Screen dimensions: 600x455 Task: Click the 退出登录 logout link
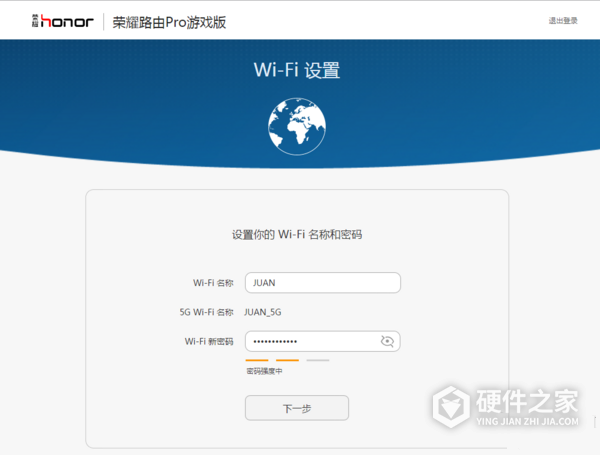click(563, 21)
